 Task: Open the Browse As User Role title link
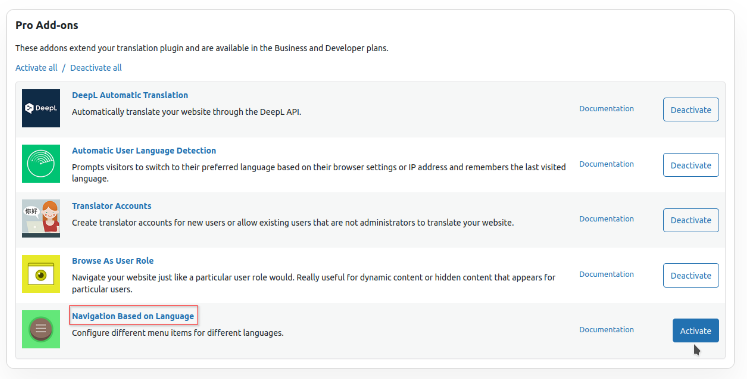click(x=113, y=261)
